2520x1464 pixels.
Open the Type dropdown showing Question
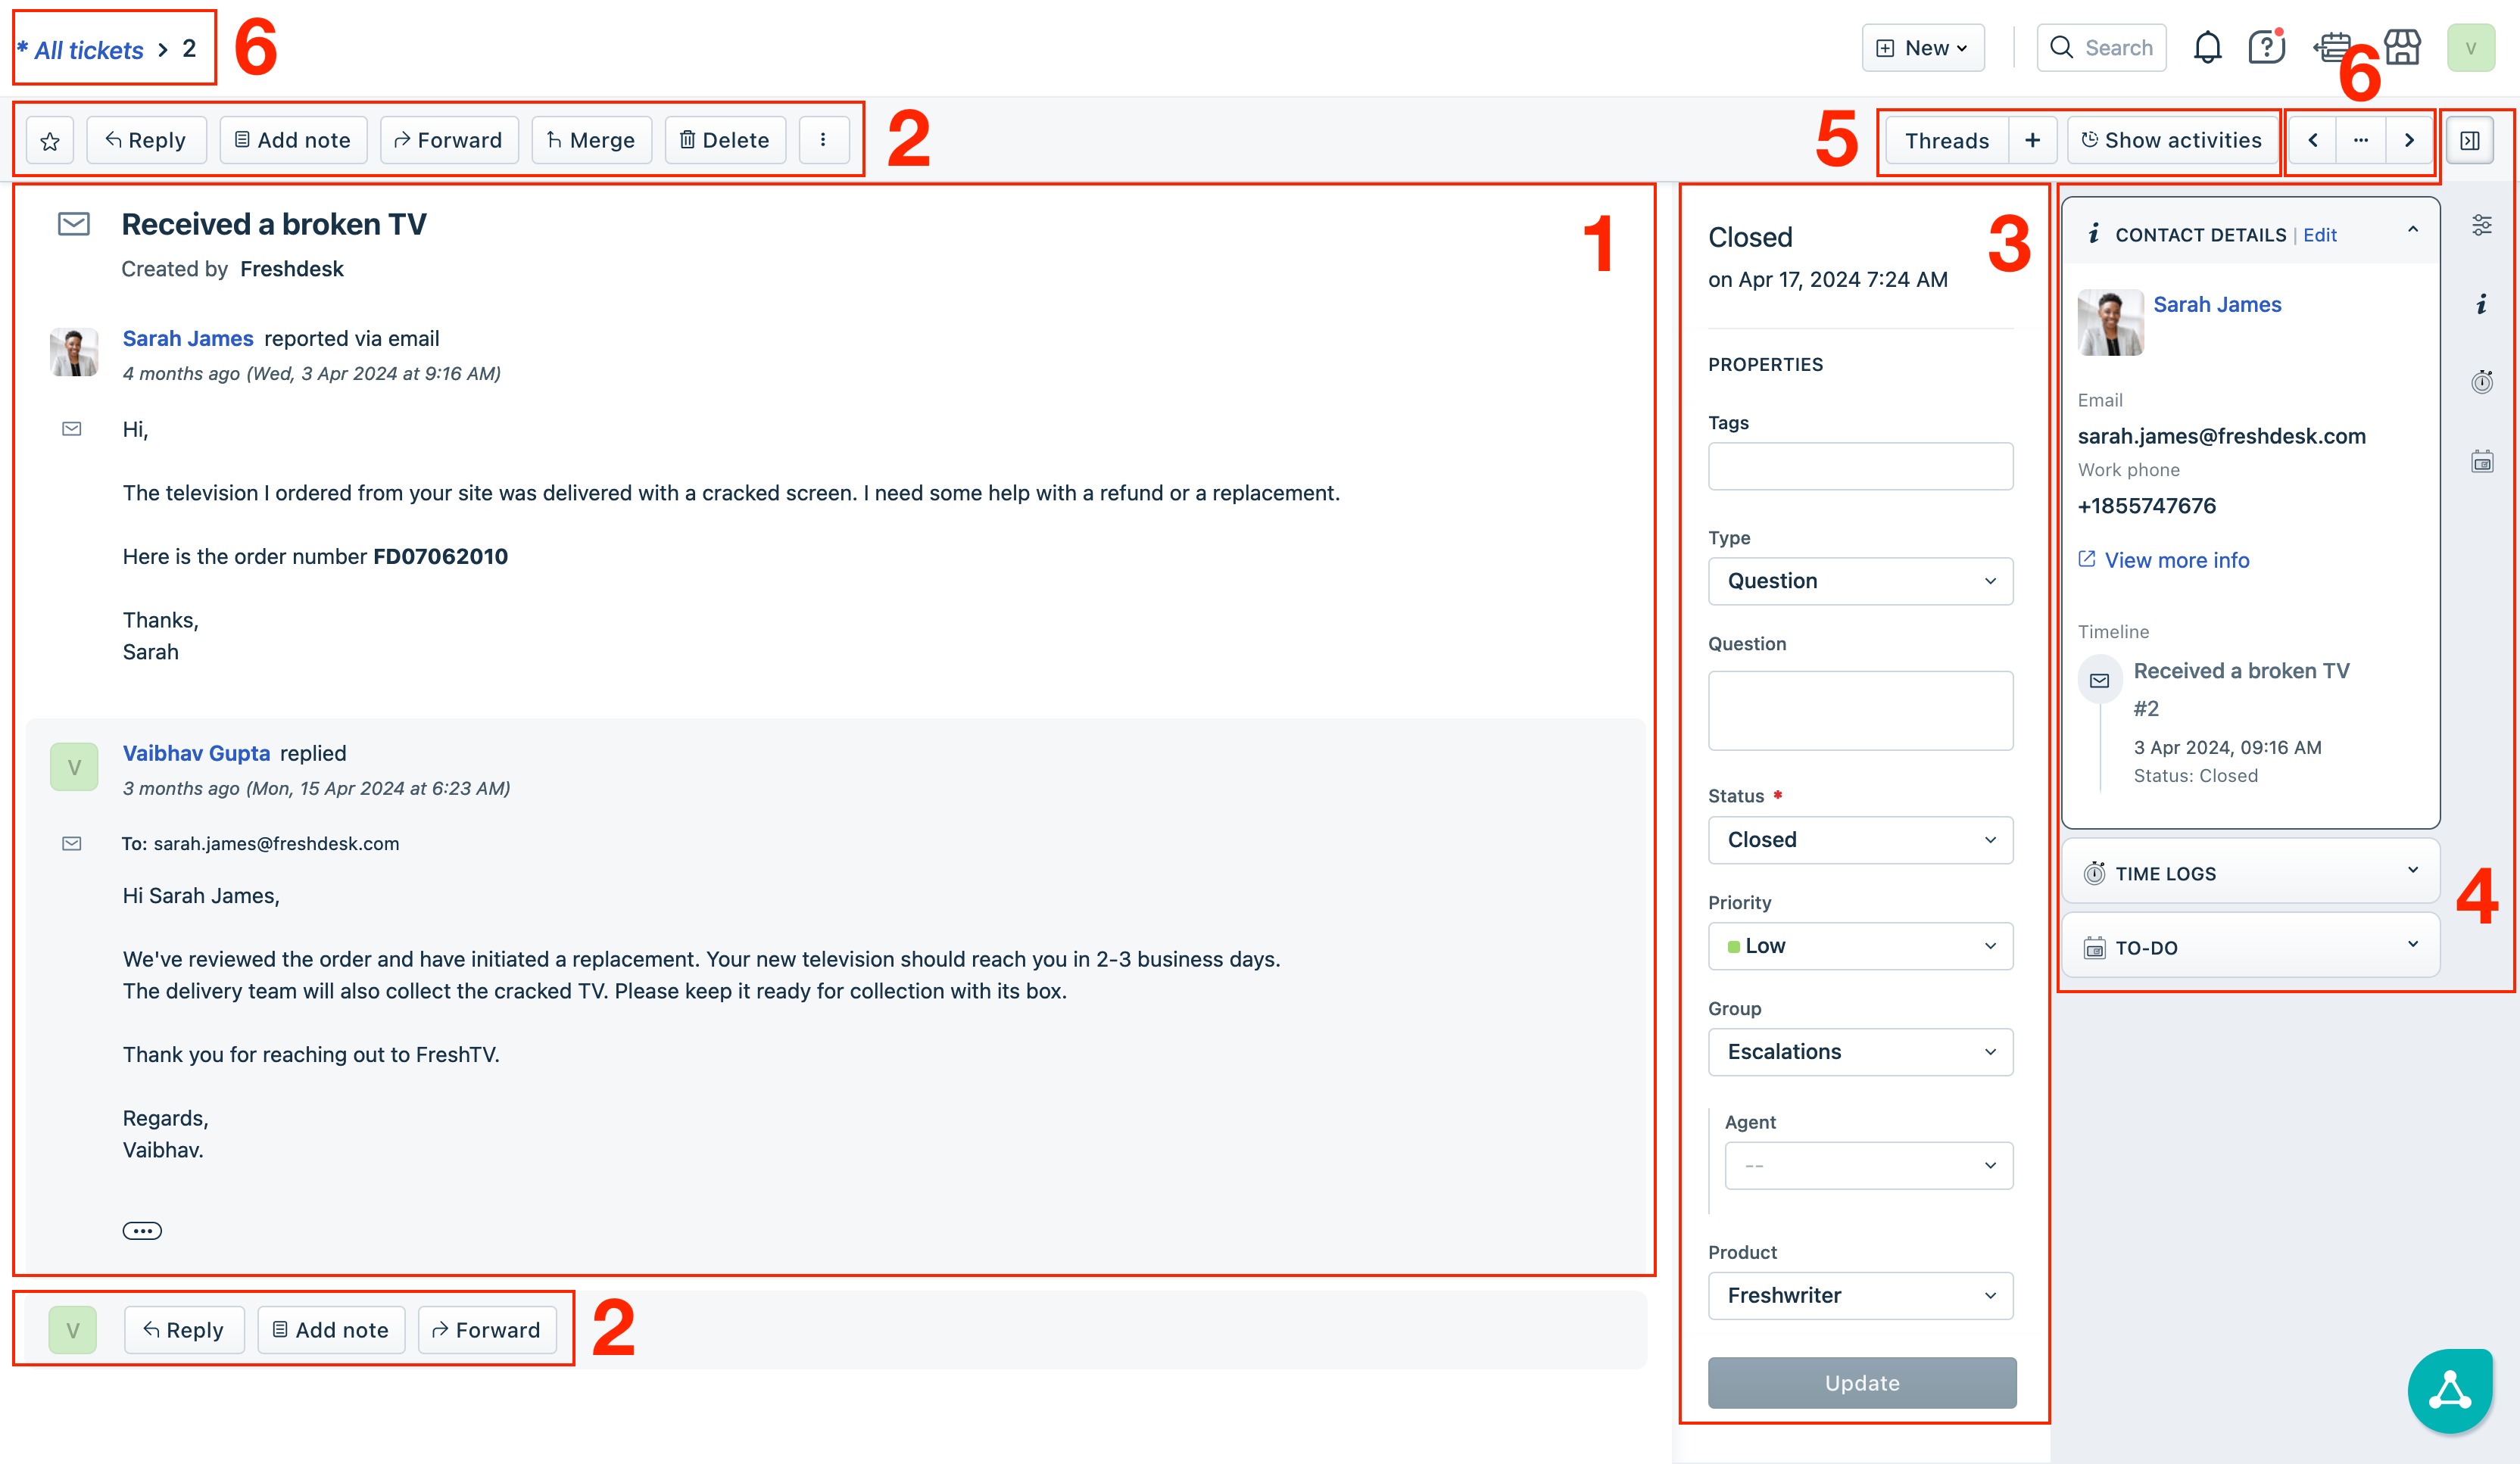tap(1860, 581)
